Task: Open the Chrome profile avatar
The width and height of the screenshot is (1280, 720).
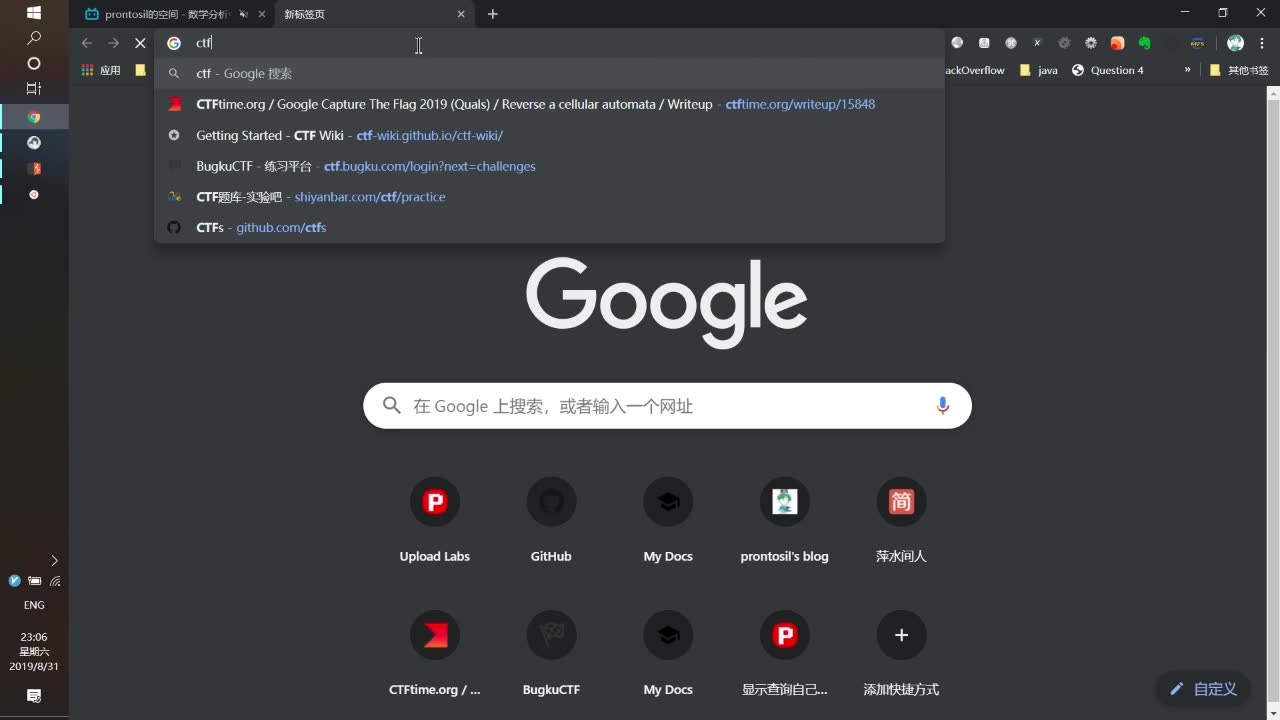Action: pyautogui.click(x=1235, y=43)
